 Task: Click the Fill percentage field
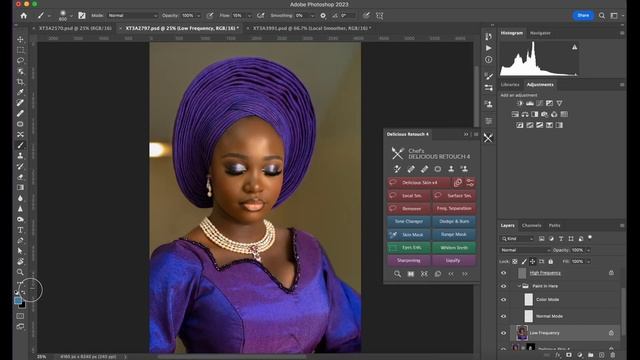pos(577,262)
